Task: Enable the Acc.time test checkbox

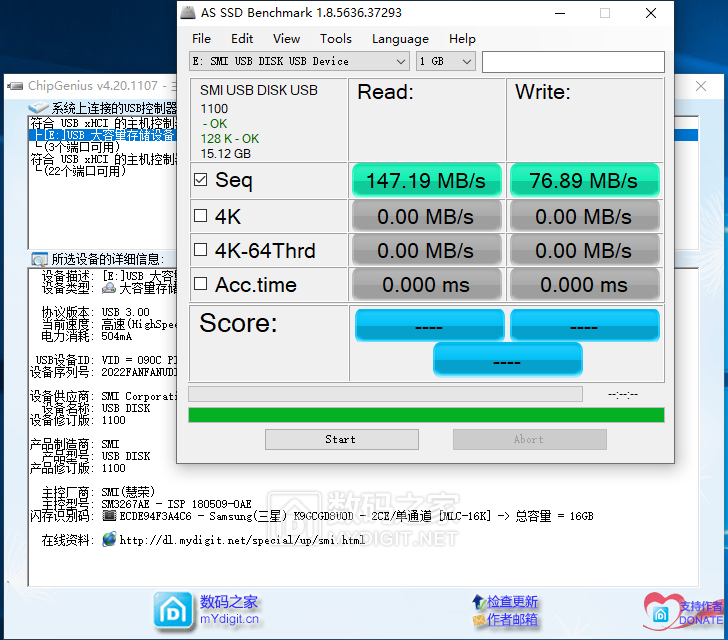Action: click(201, 283)
